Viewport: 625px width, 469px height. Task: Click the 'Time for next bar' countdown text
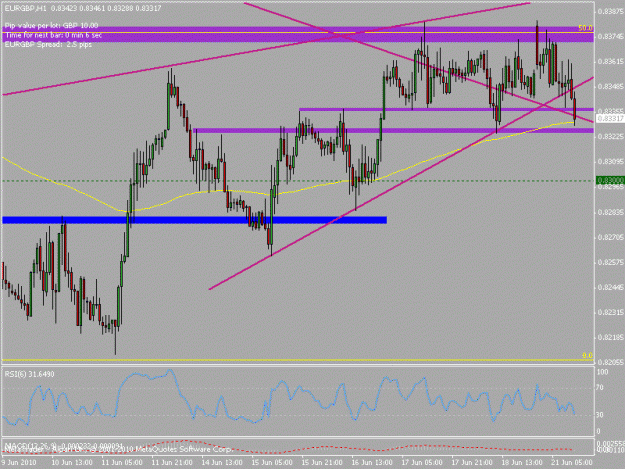pos(53,35)
